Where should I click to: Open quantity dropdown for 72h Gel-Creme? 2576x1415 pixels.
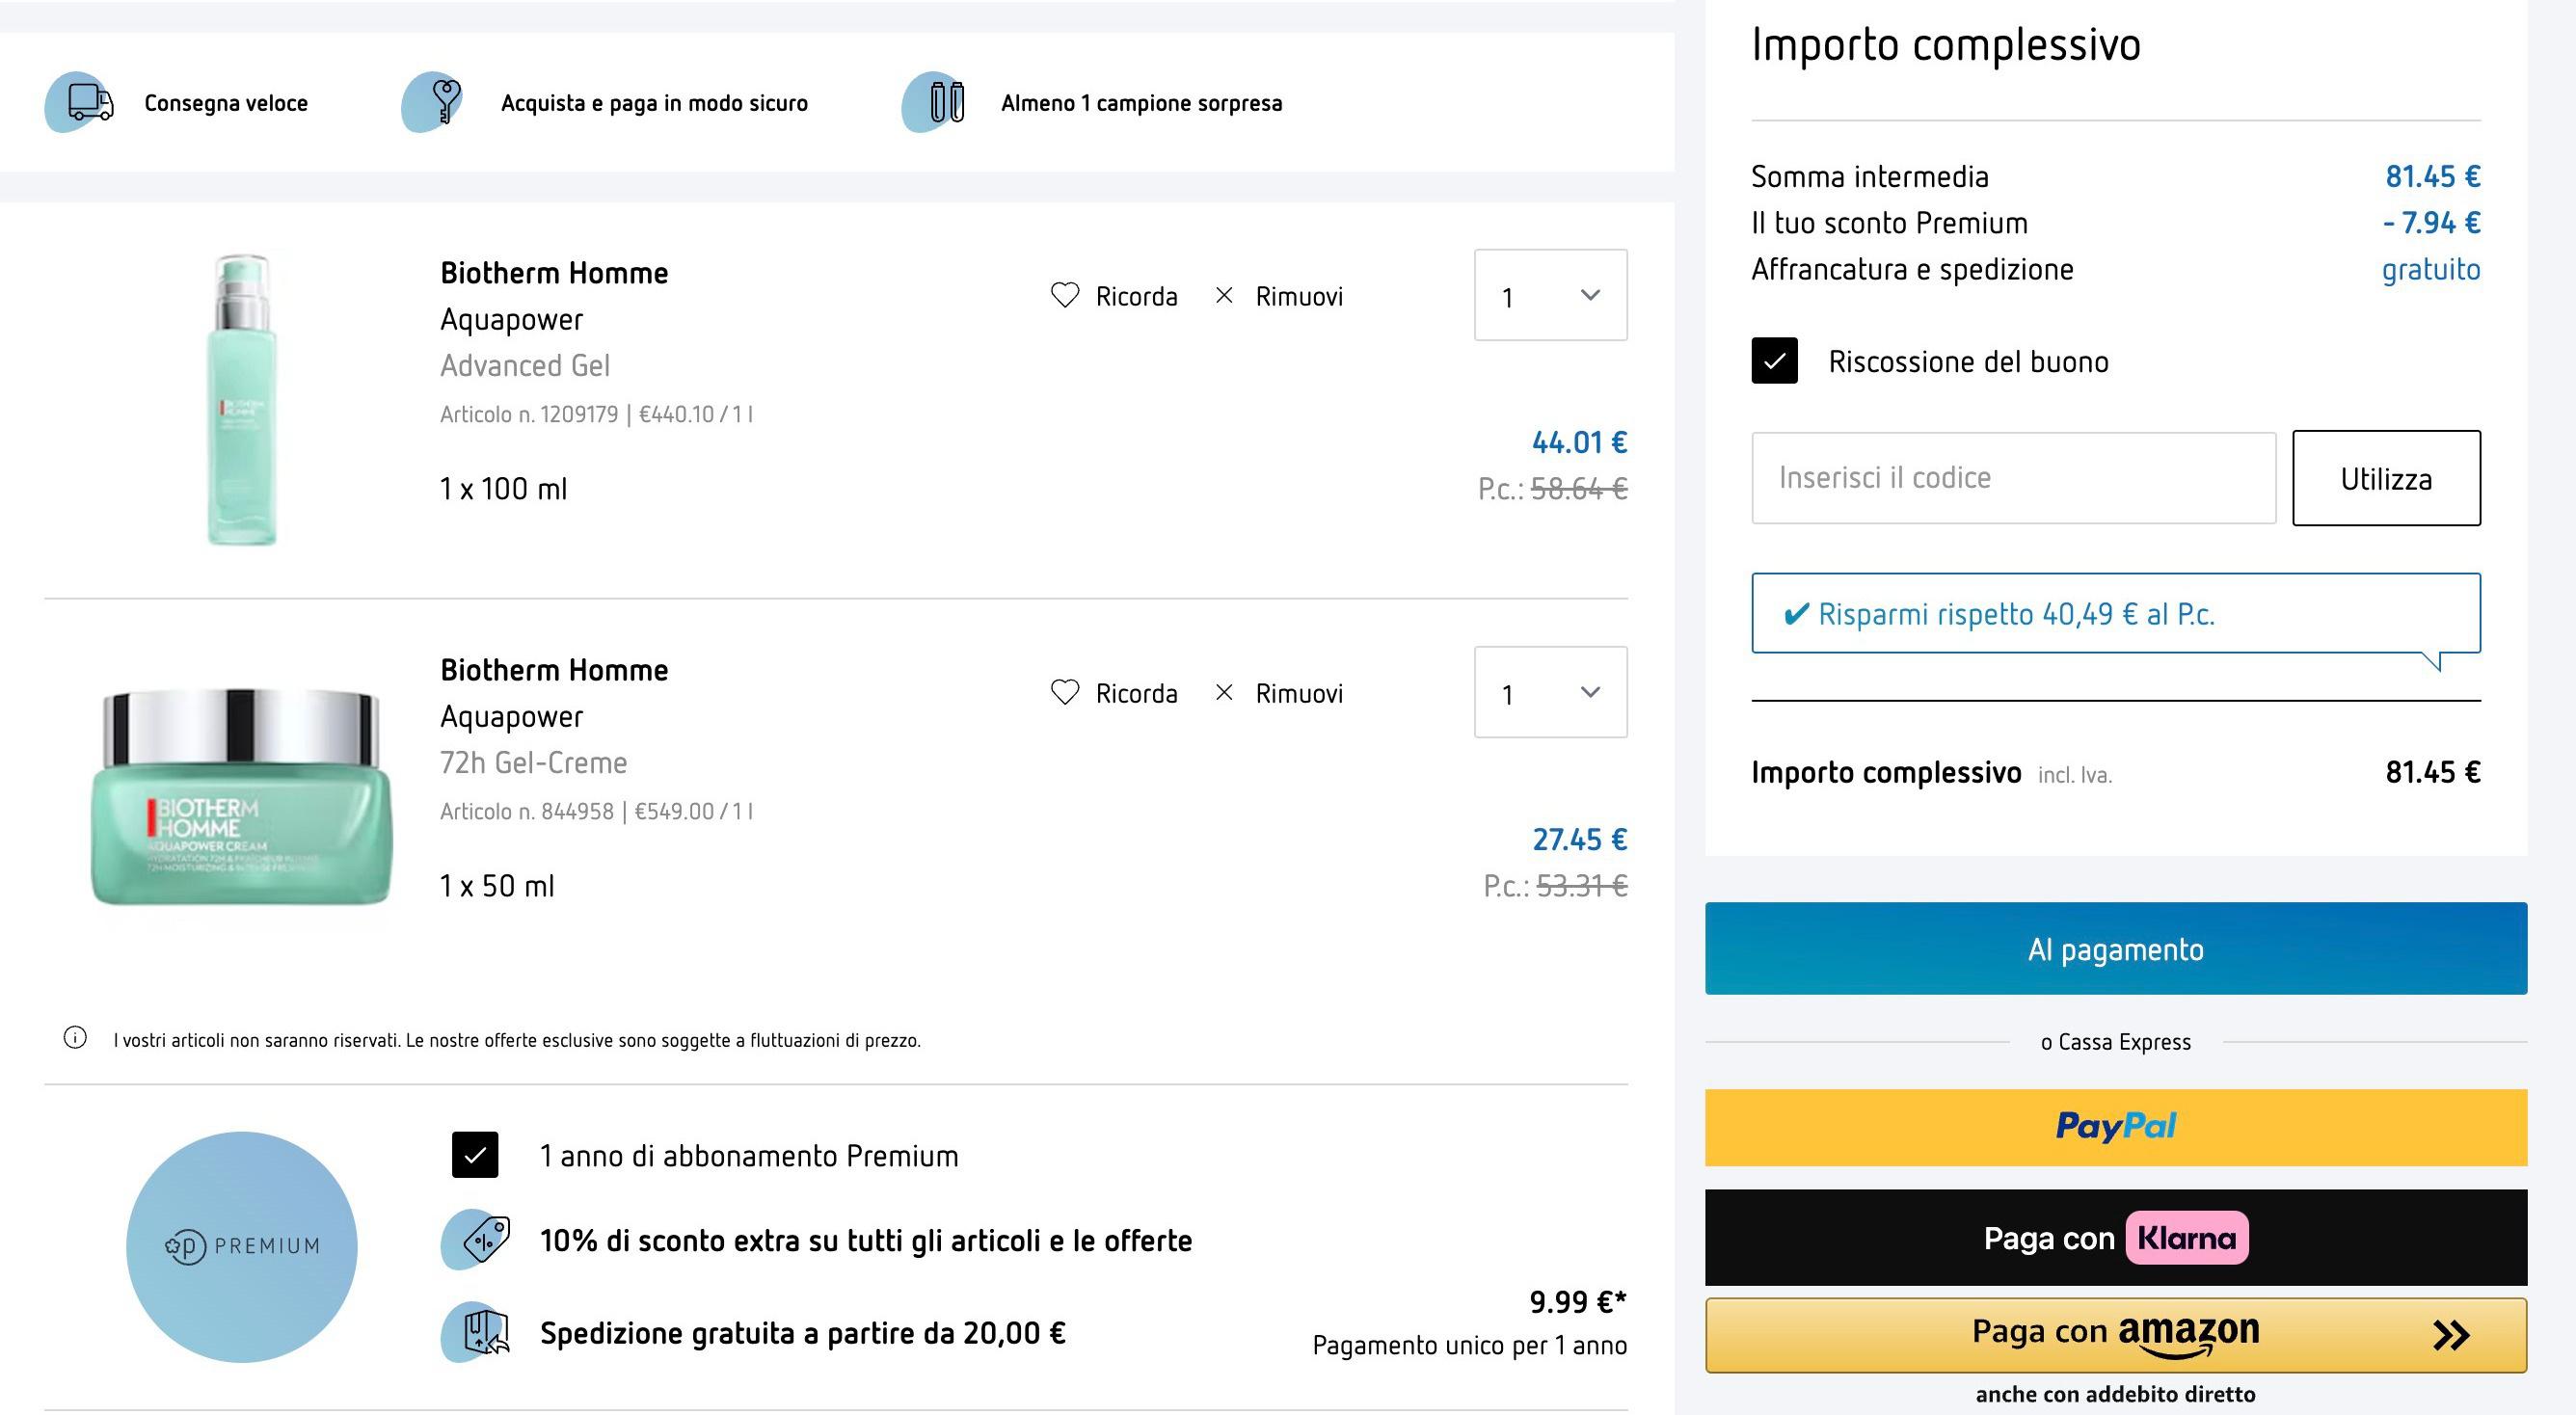(1551, 692)
